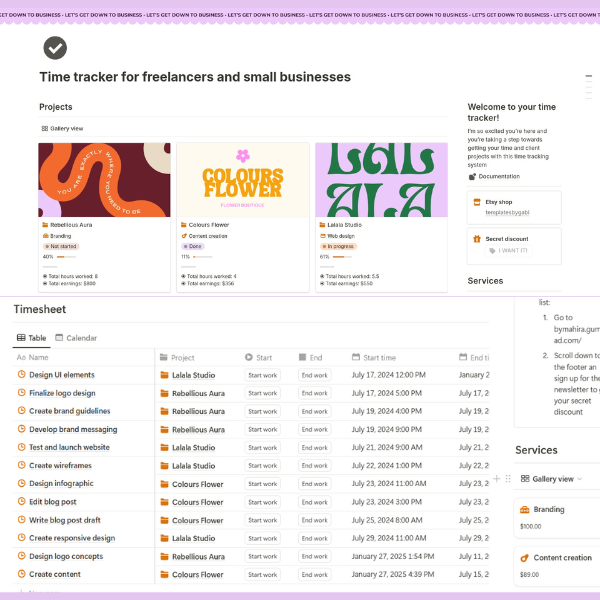Click the Not started status tag
Screen dimensions: 600x600
[x=61, y=246]
